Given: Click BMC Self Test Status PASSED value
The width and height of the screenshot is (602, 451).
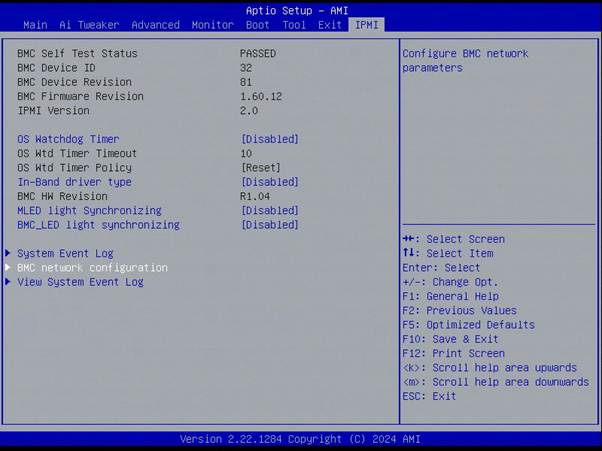Looking at the screenshot, I should [258, 53].
